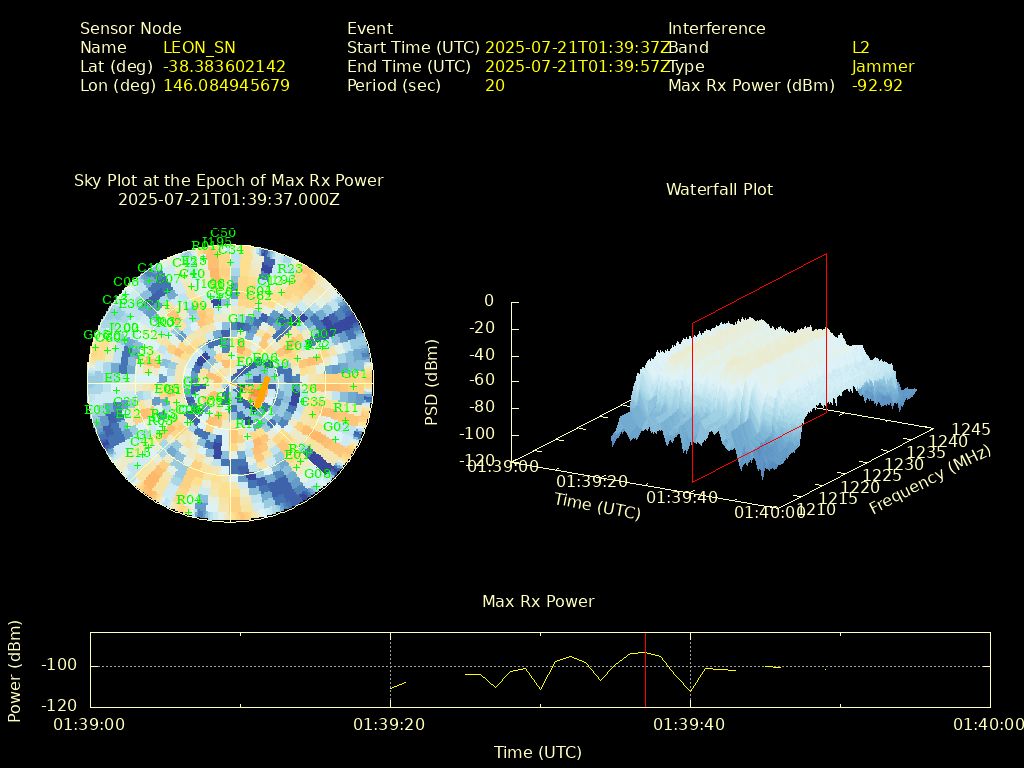The width and height of the screenshot is (1024, 768).
Task: Click the L2 band value
Action: click(860, 47)
